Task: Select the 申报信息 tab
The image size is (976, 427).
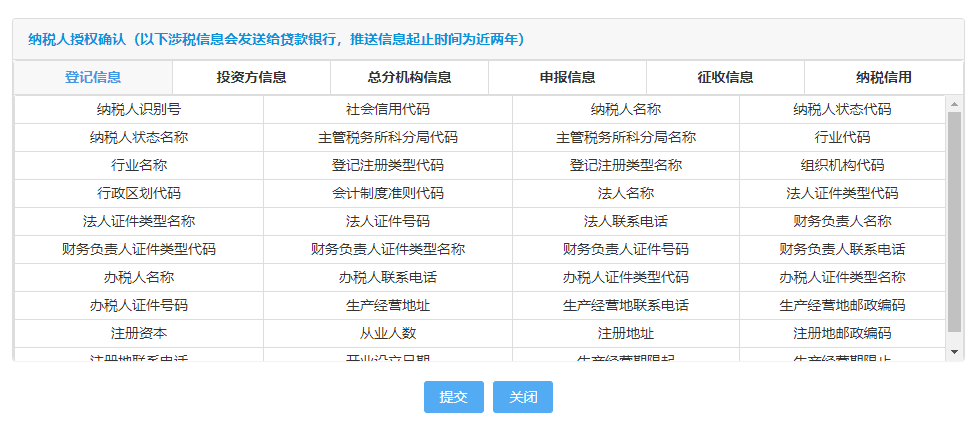Action: tap(567, 77)
